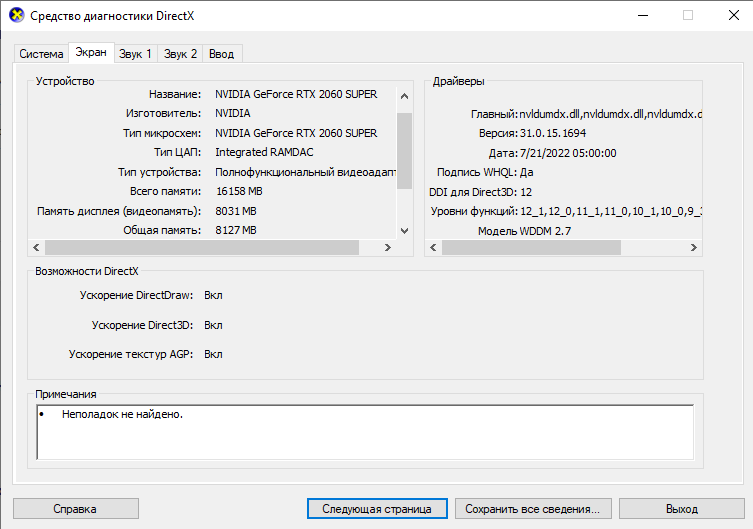Click Сохранить все сведения button
The width and height of the screenshot is (753, 529).
pyautogui.click(x=532, y=509)
